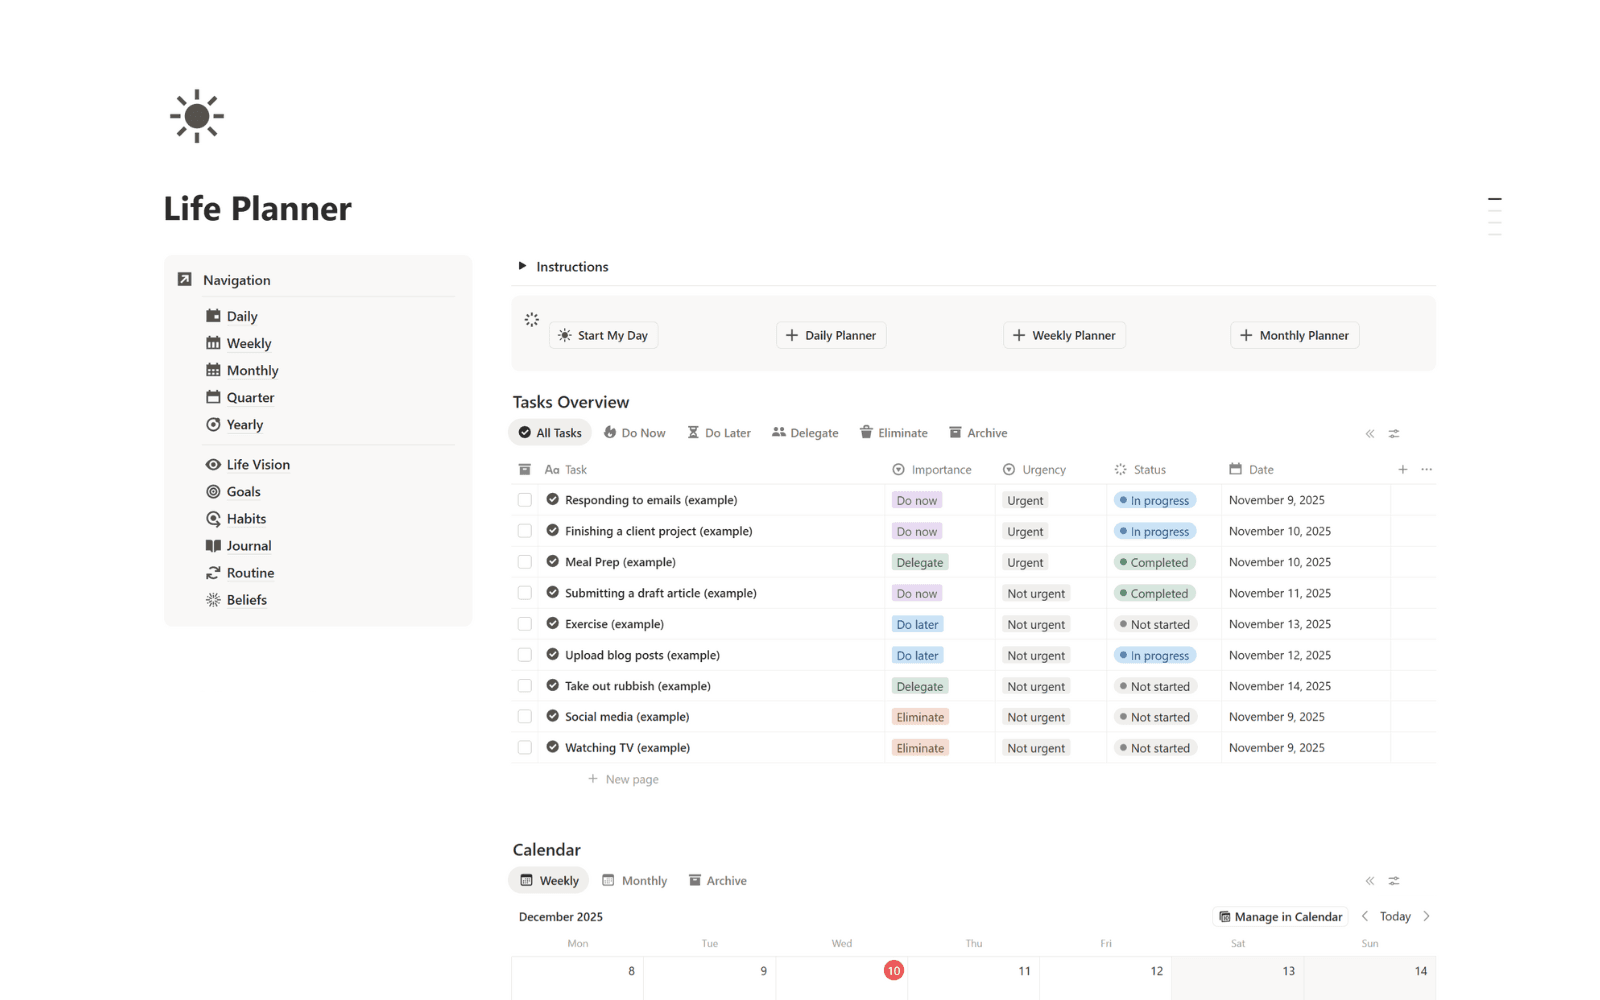Click the New page row under the task table

tap(623, 778)
